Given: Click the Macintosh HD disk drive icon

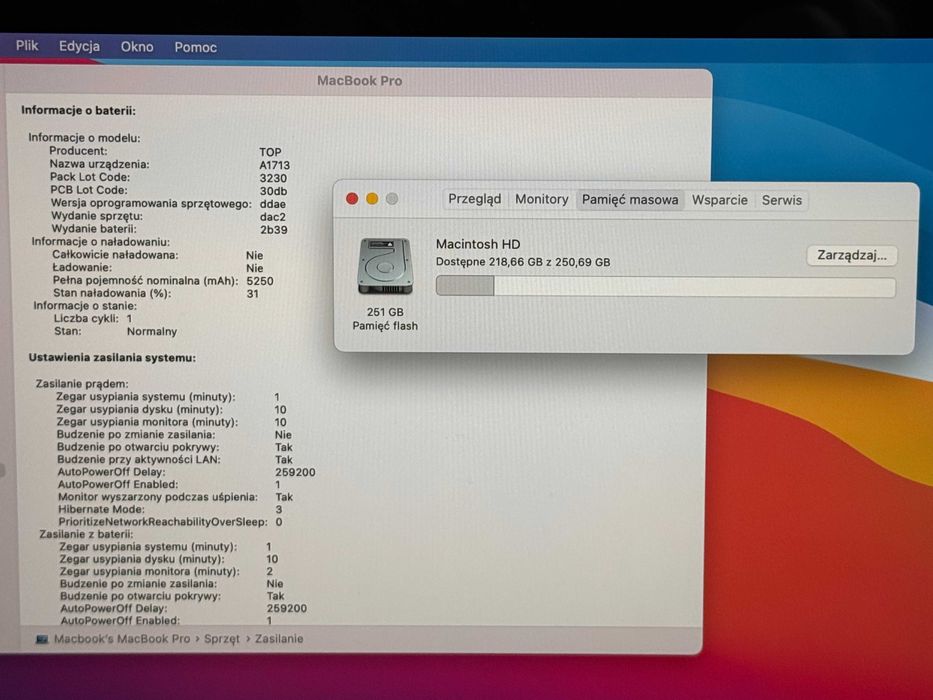Looking at the screenshot, I should tap(385, 266).
